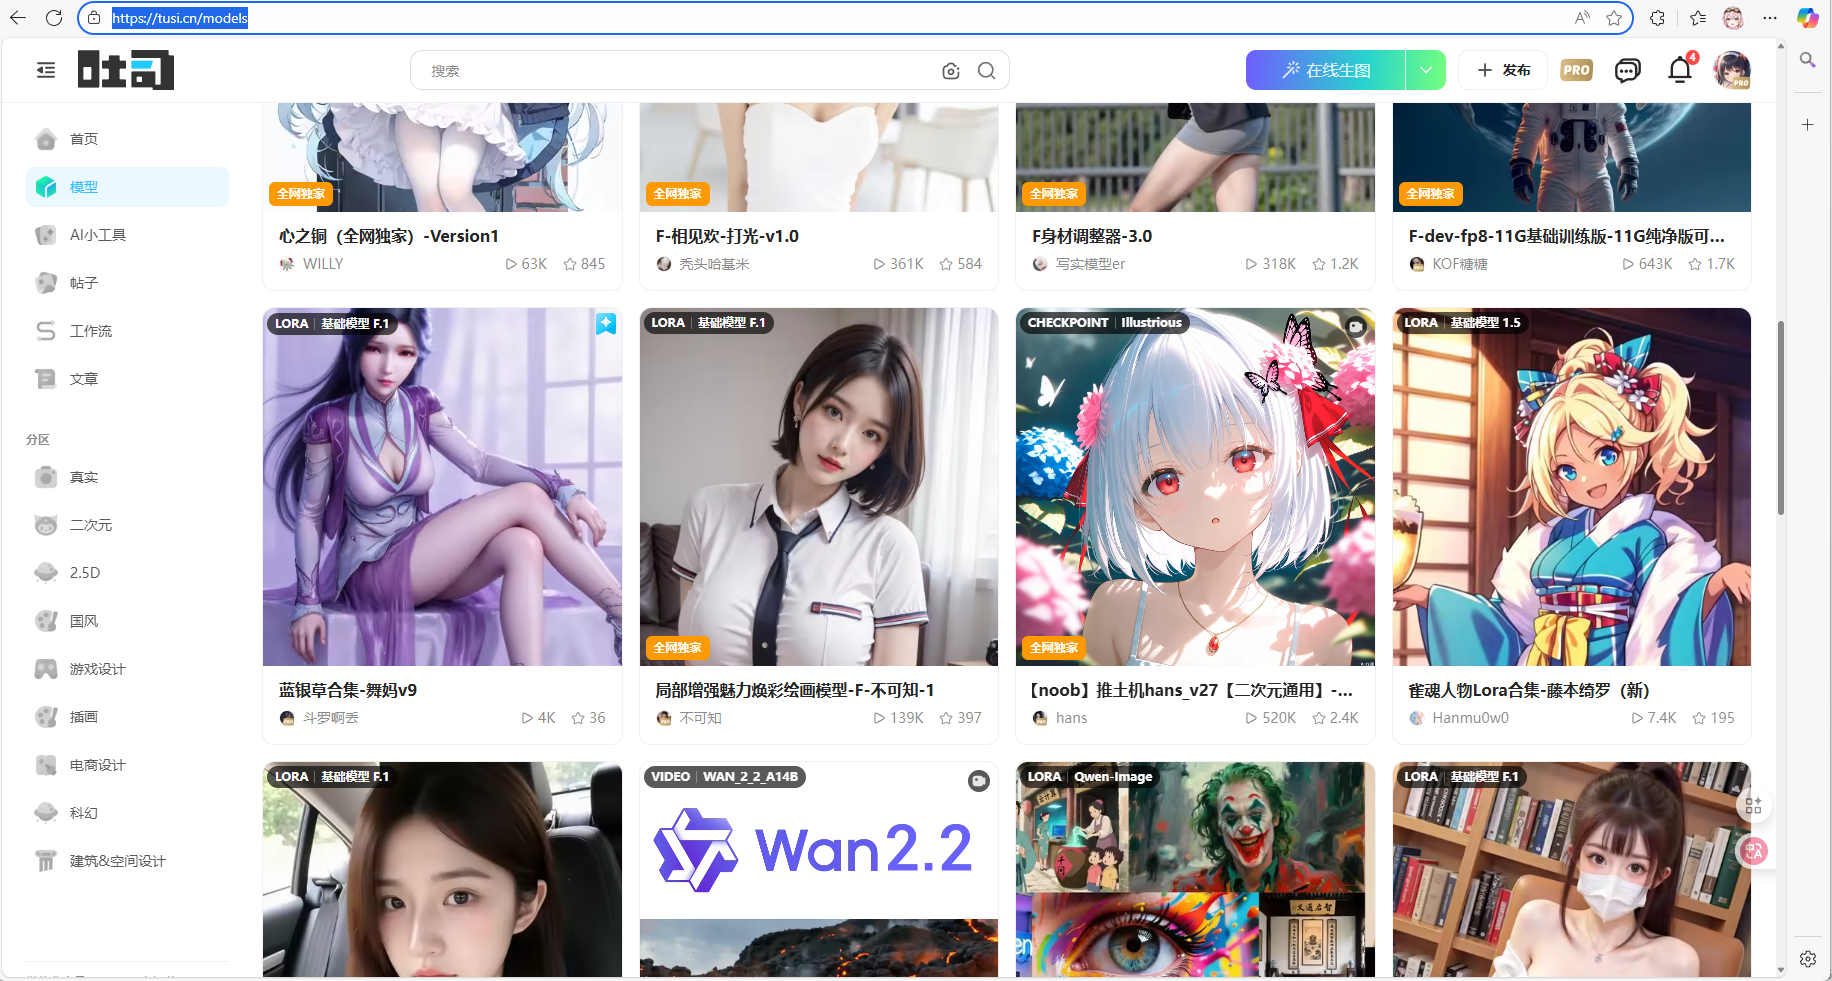This screenshot has width=1832, height=981.
Task: Toggle bookmark badge on 蓝银草合集 card
Action: tap(606, 324)
